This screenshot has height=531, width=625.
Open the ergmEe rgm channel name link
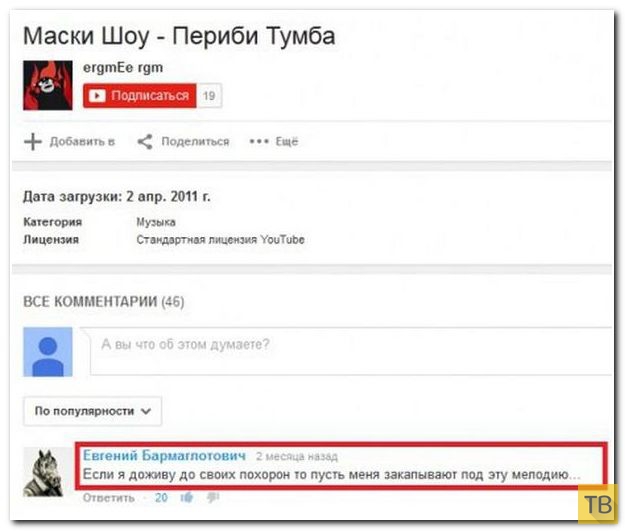[123, 68]
